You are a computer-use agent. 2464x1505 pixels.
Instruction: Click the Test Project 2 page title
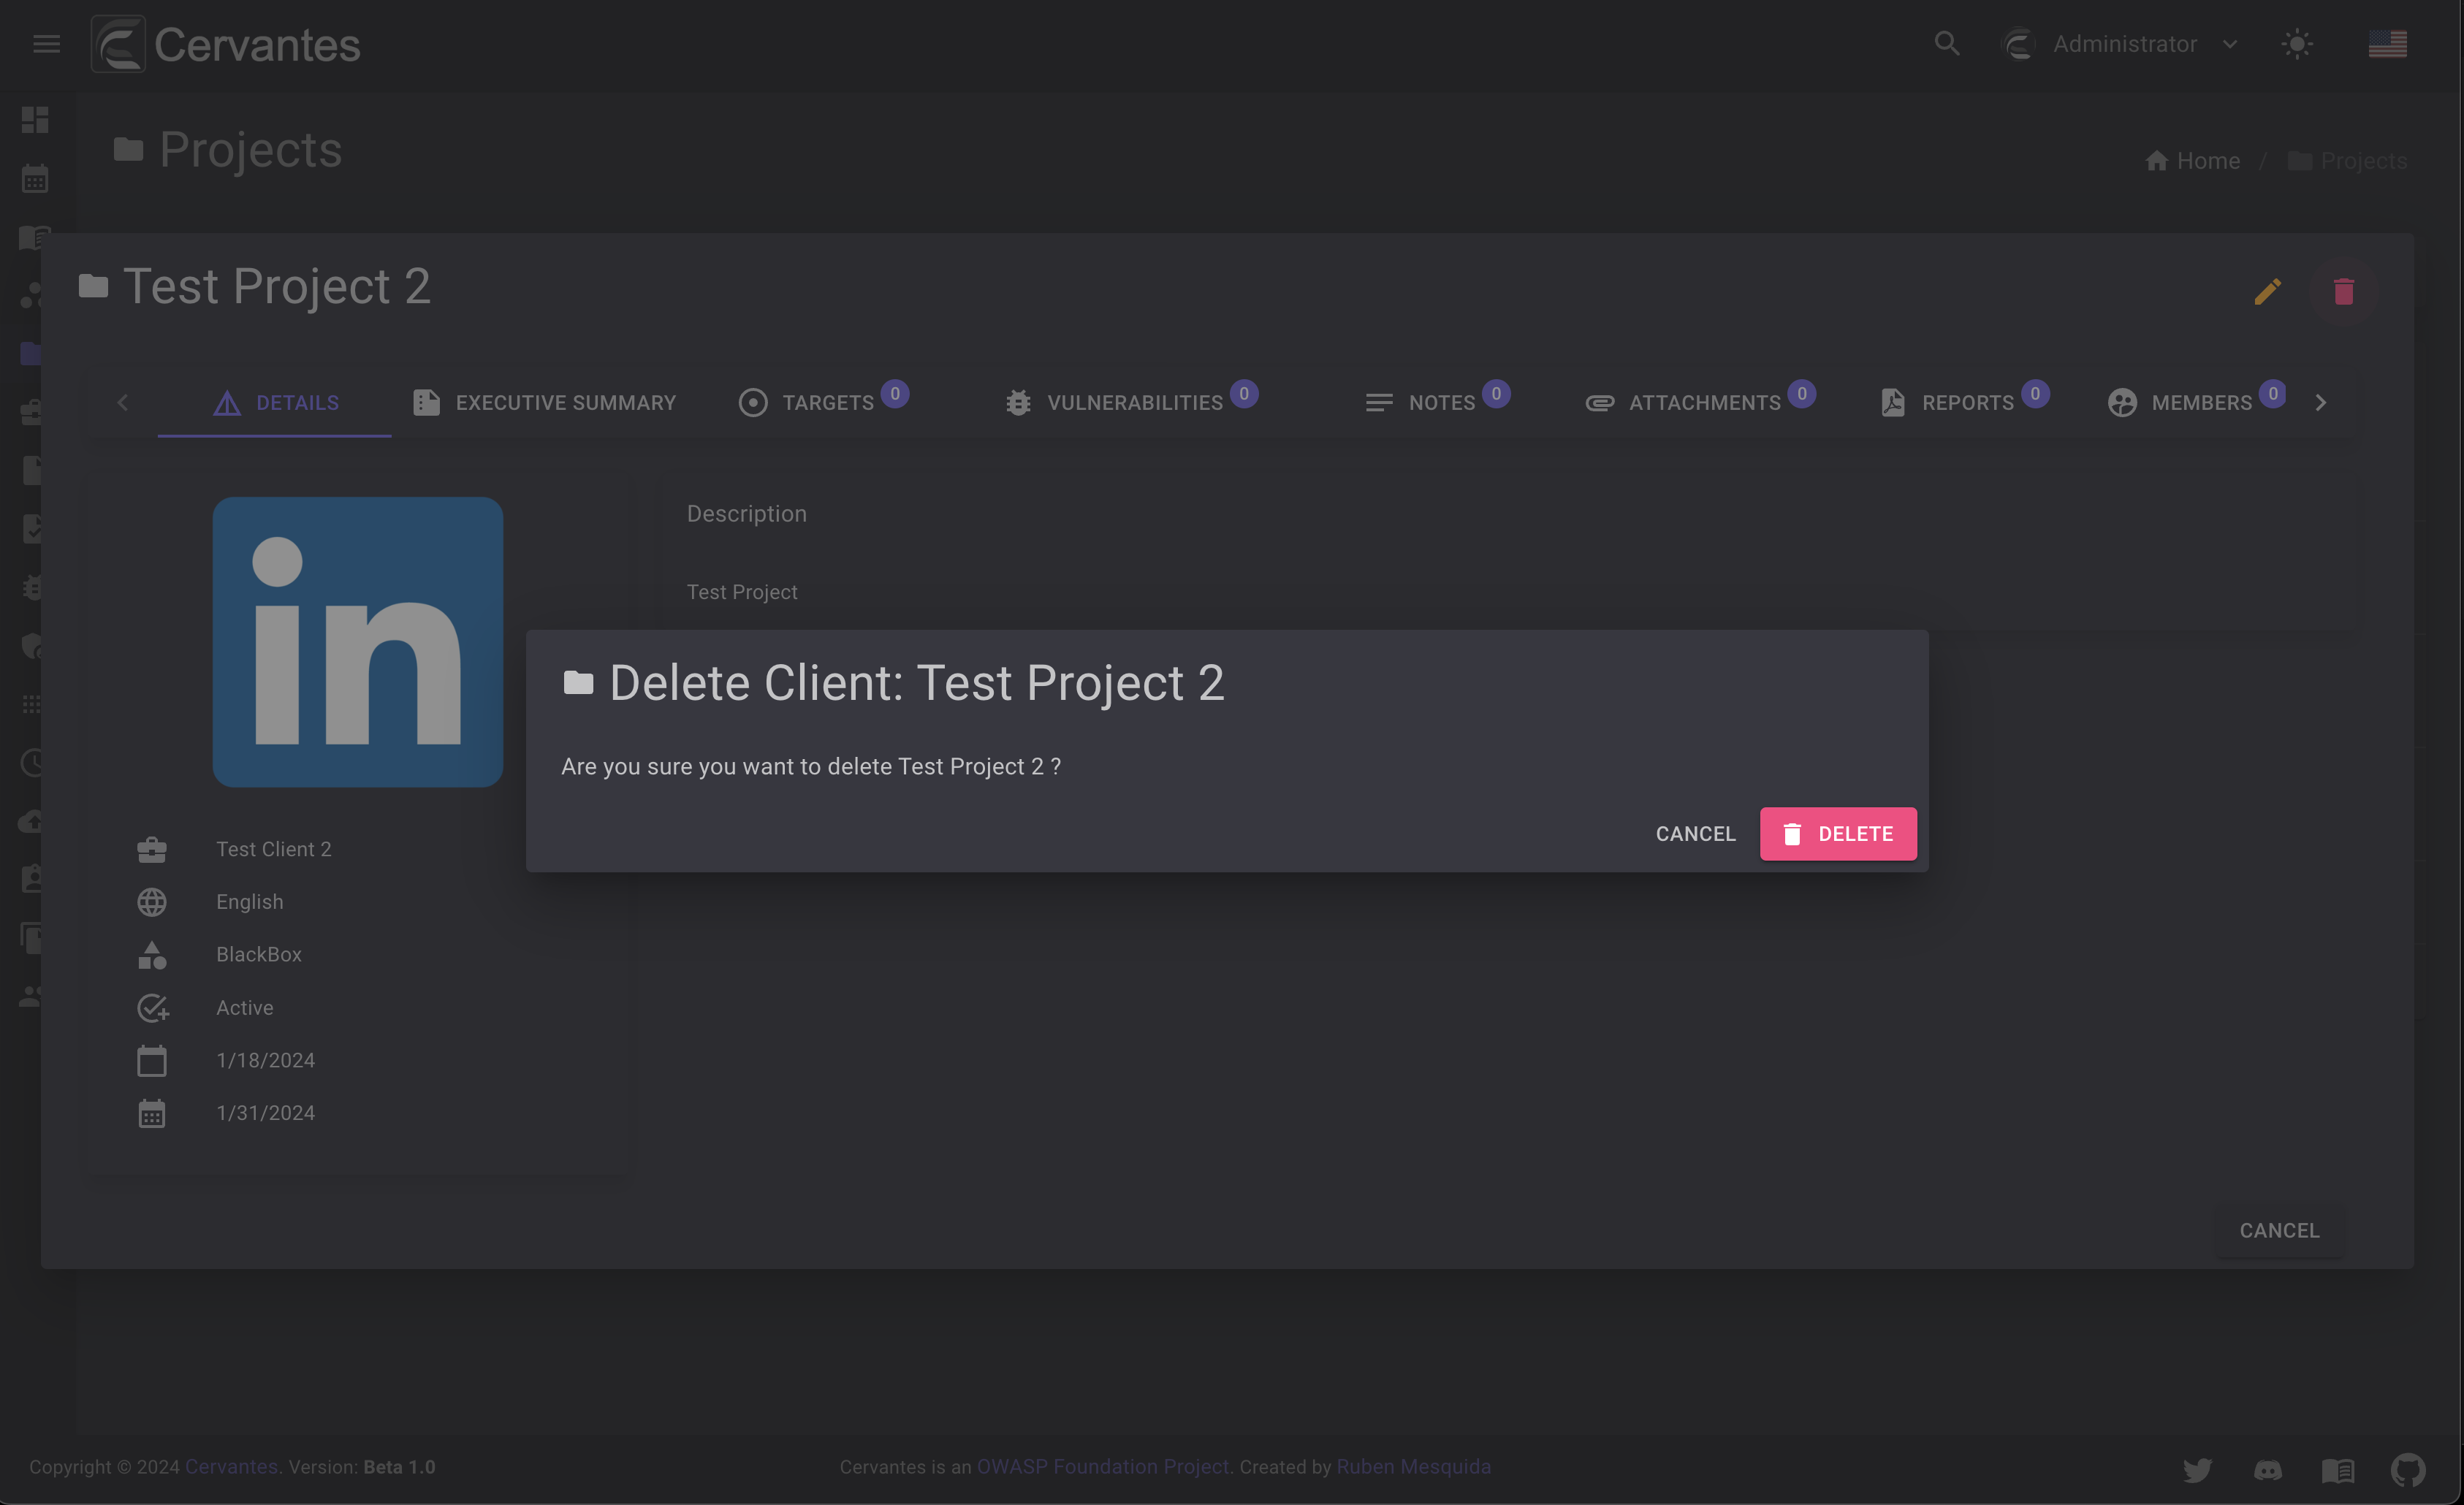[x=277, y=286]
